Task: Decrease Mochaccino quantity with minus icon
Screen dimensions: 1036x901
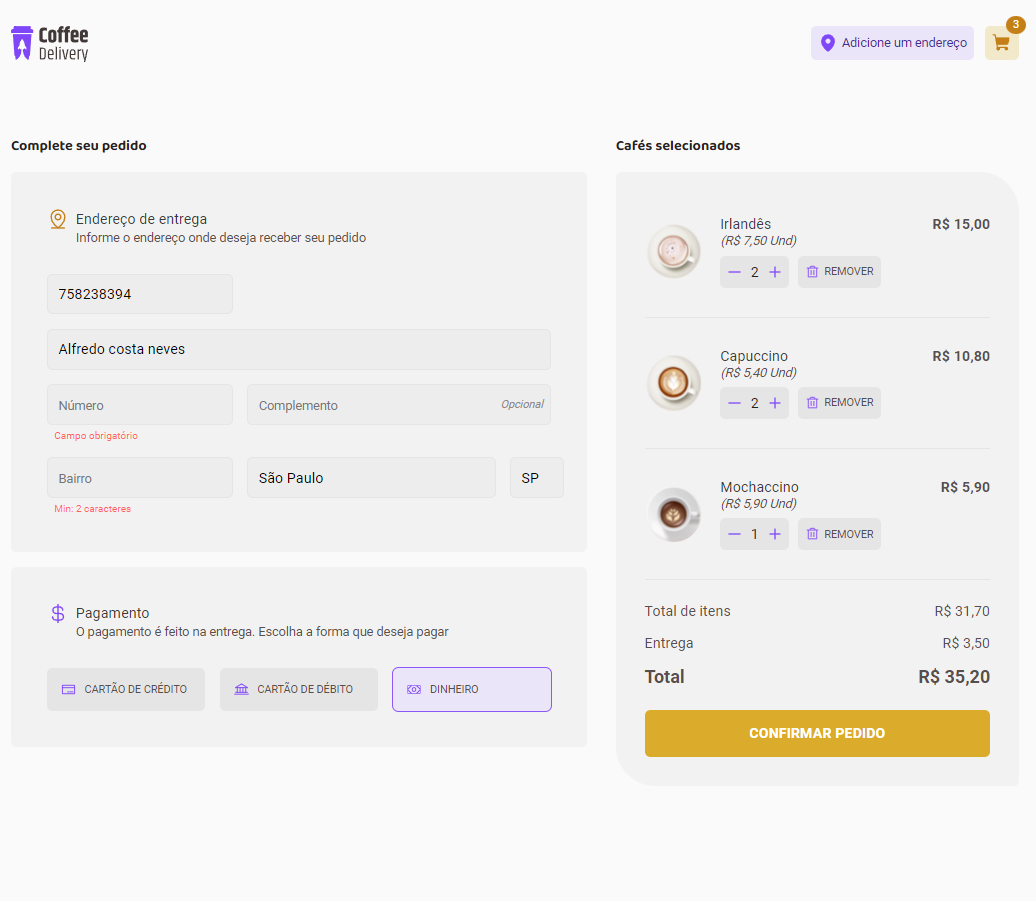Action: tap(734, 534)
